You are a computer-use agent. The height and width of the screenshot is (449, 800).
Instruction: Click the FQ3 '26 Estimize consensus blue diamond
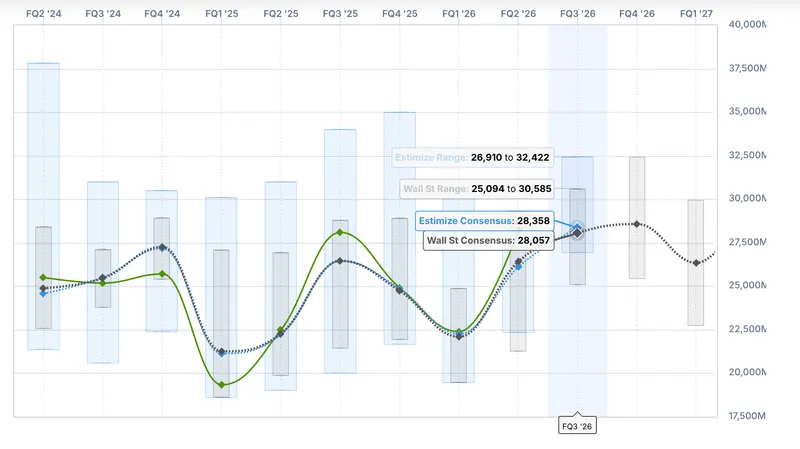577,227
